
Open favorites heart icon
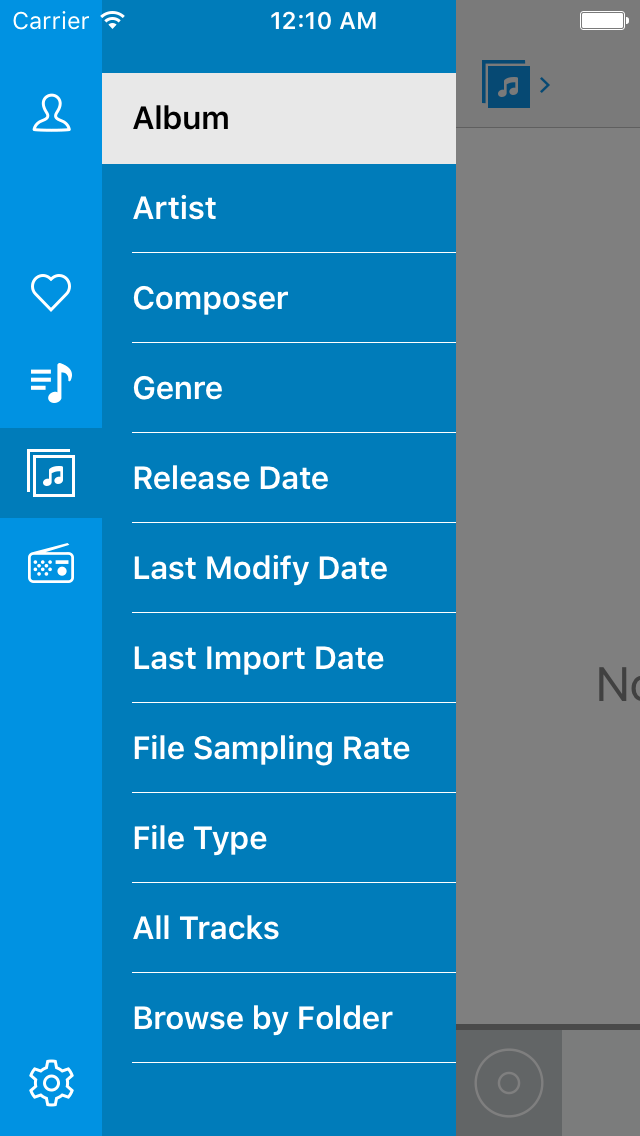pyautogui.click(x=51, y=293)
